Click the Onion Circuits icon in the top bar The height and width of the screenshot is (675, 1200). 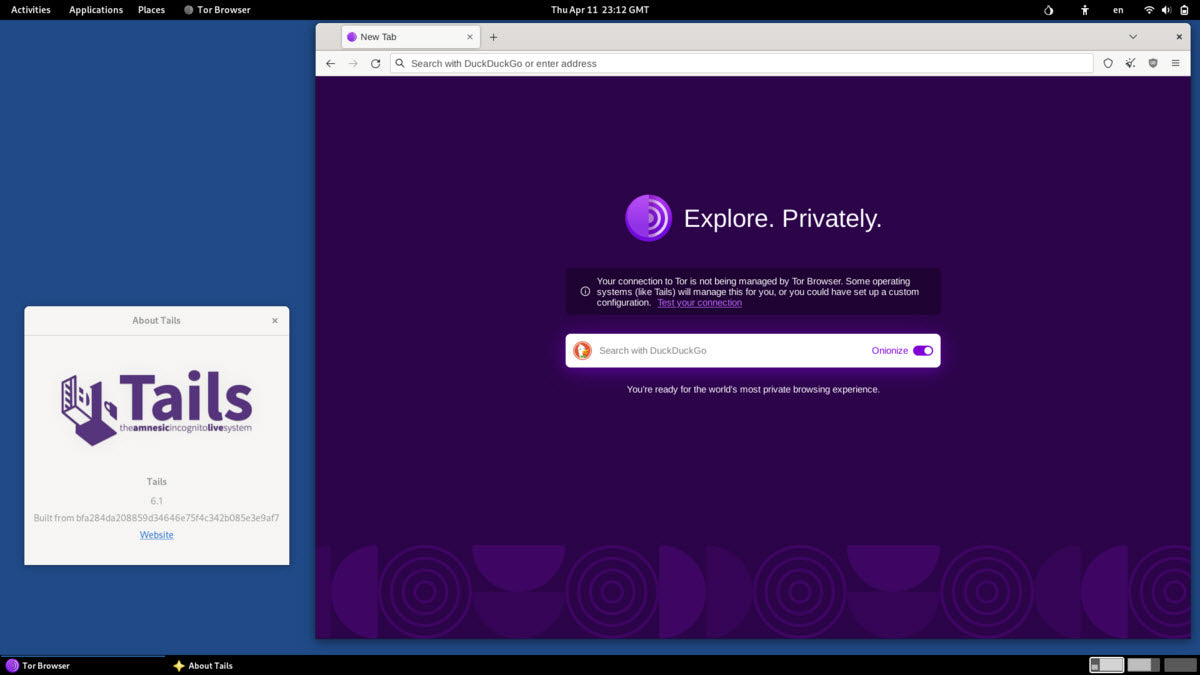pyautogui.click(x=1046, y=9)
